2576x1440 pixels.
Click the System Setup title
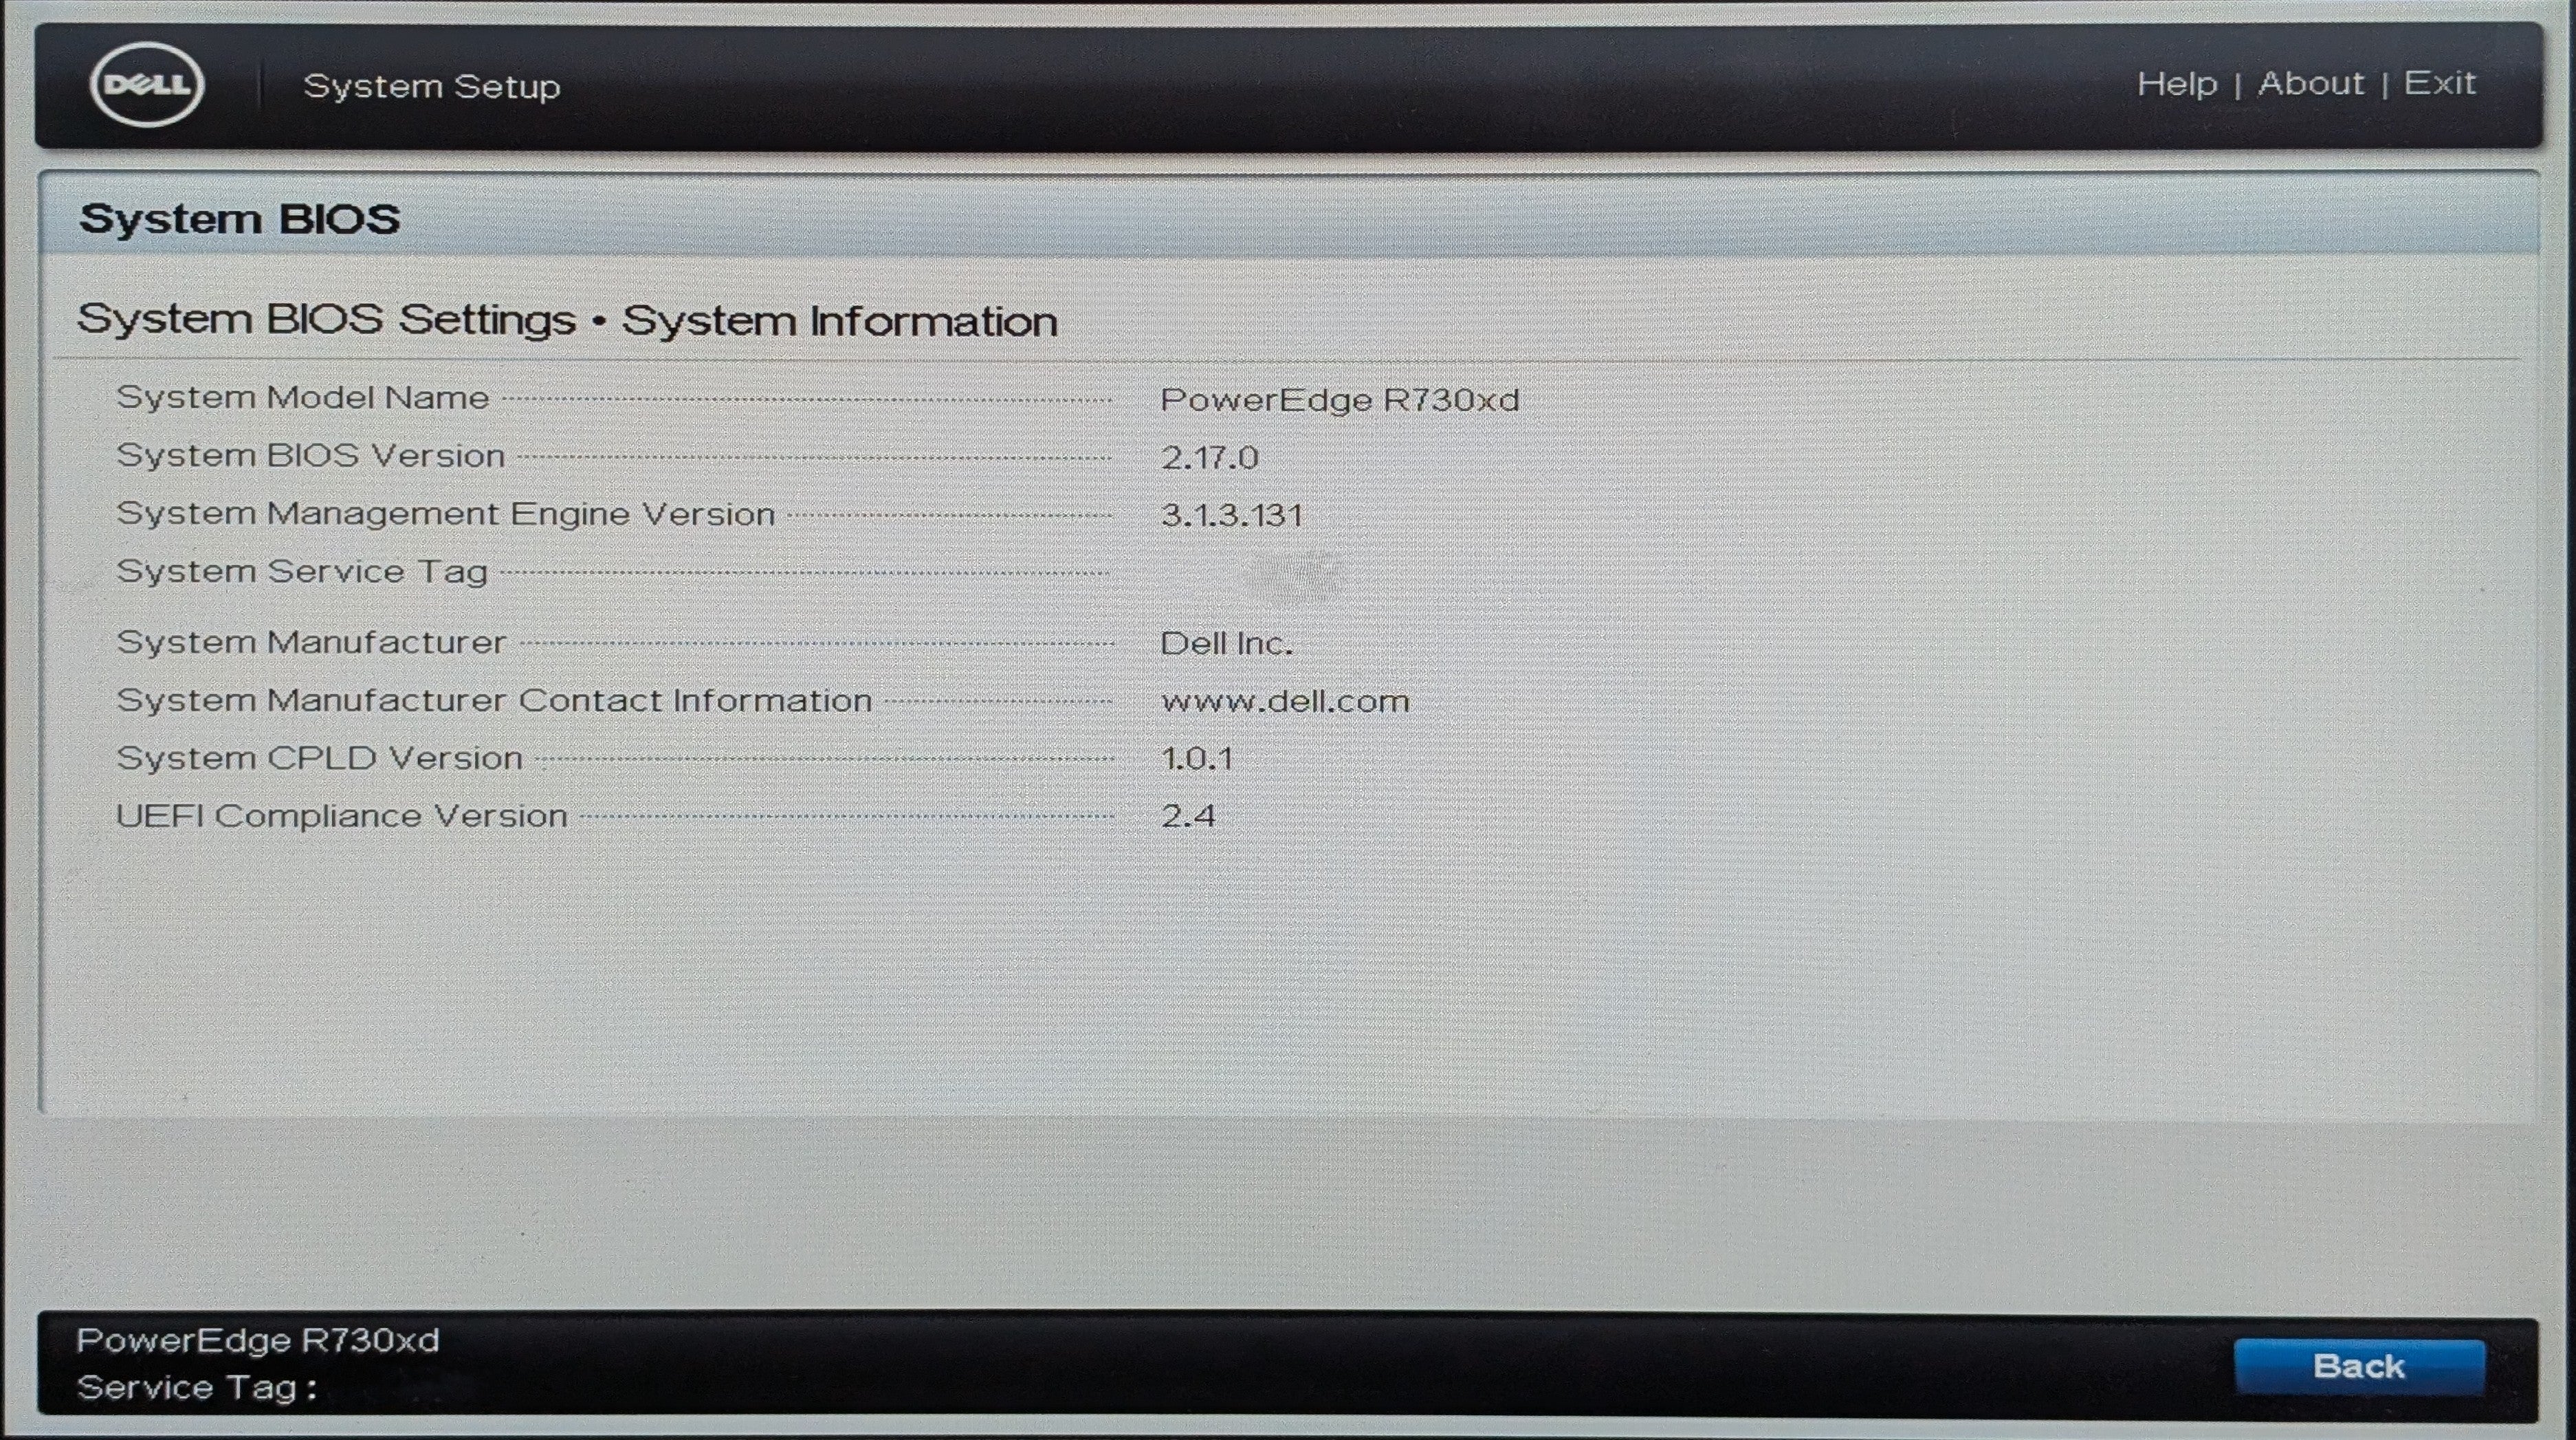(432, 86)
